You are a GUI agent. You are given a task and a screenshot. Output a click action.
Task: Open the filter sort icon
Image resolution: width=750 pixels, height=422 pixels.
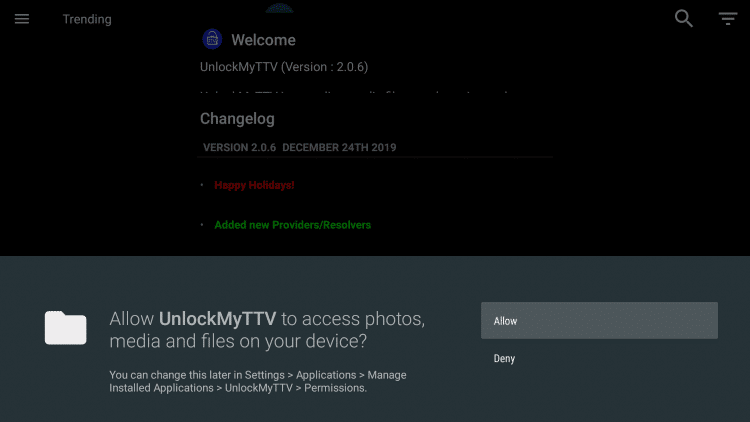(x=728, y=19)
